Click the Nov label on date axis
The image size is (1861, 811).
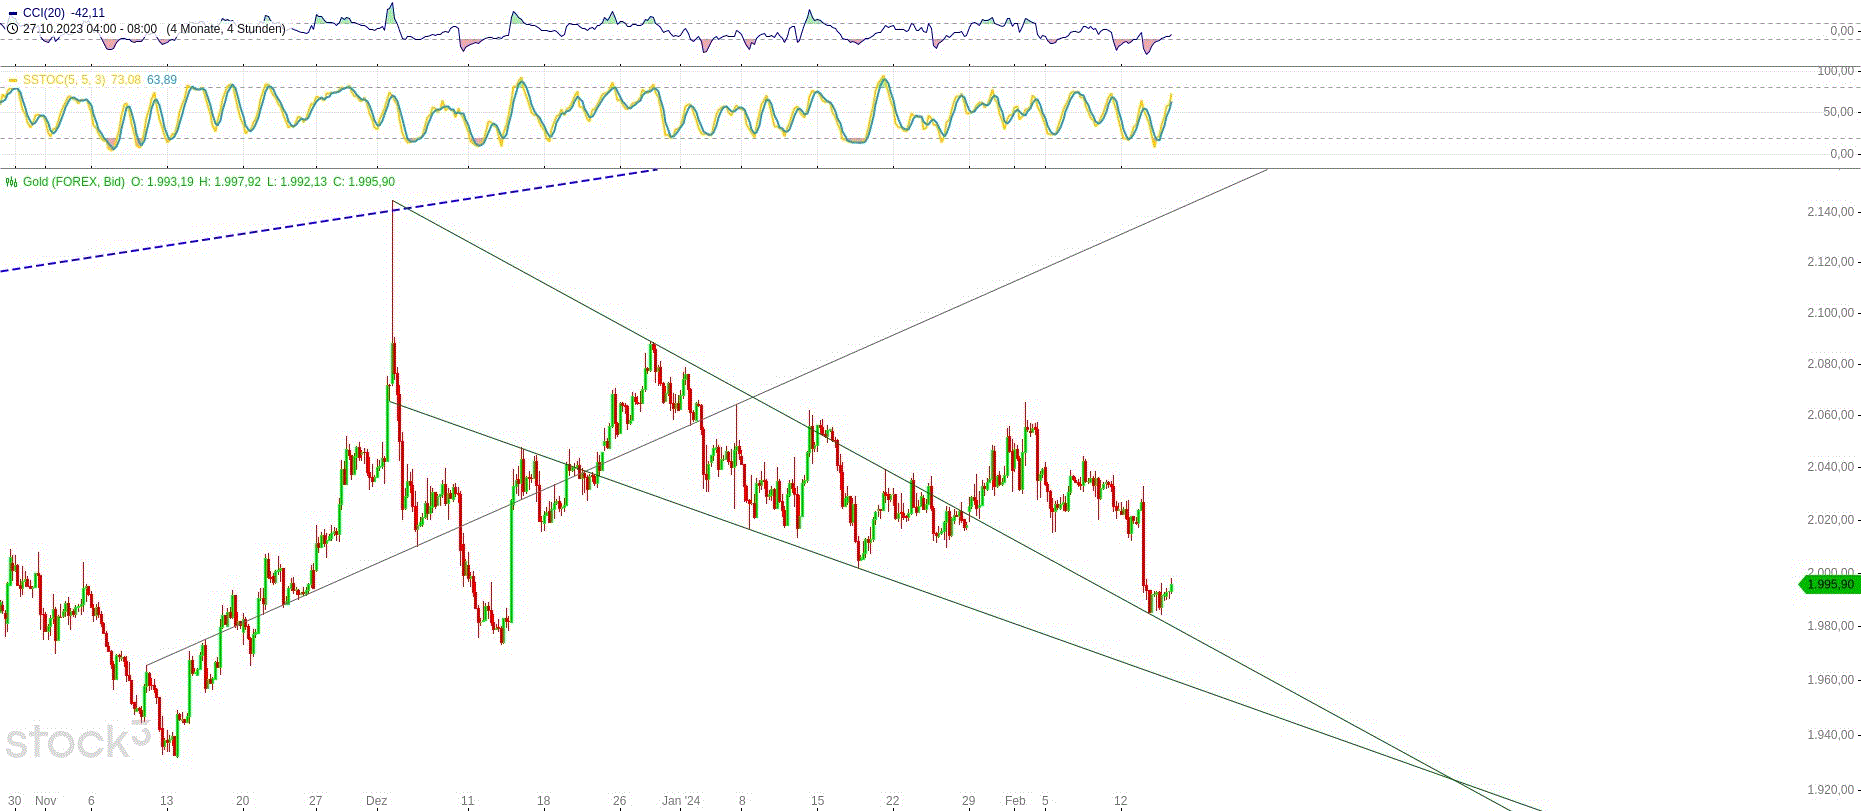(46, 801)
